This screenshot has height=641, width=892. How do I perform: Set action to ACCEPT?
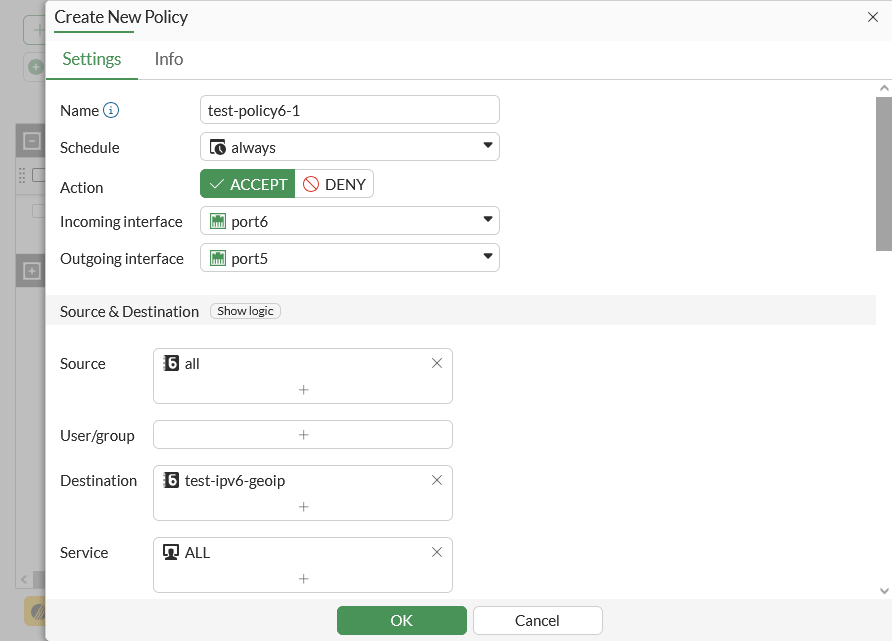[x=248, y=184]
